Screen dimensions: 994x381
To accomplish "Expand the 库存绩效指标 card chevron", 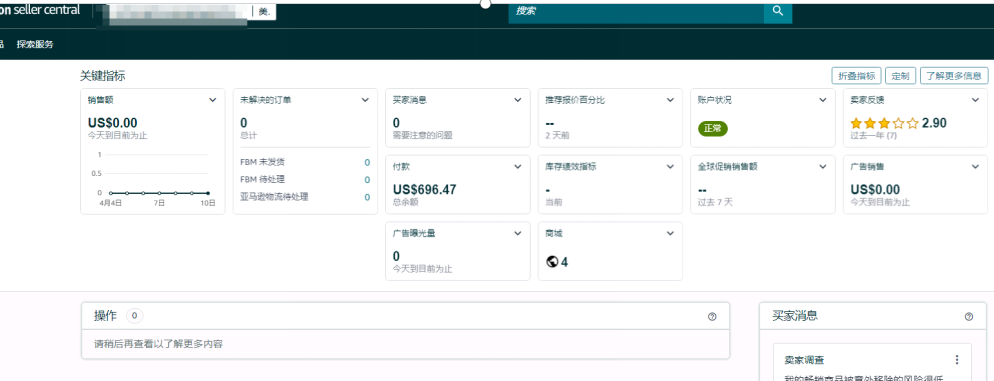I will click(x=670, y=166).
